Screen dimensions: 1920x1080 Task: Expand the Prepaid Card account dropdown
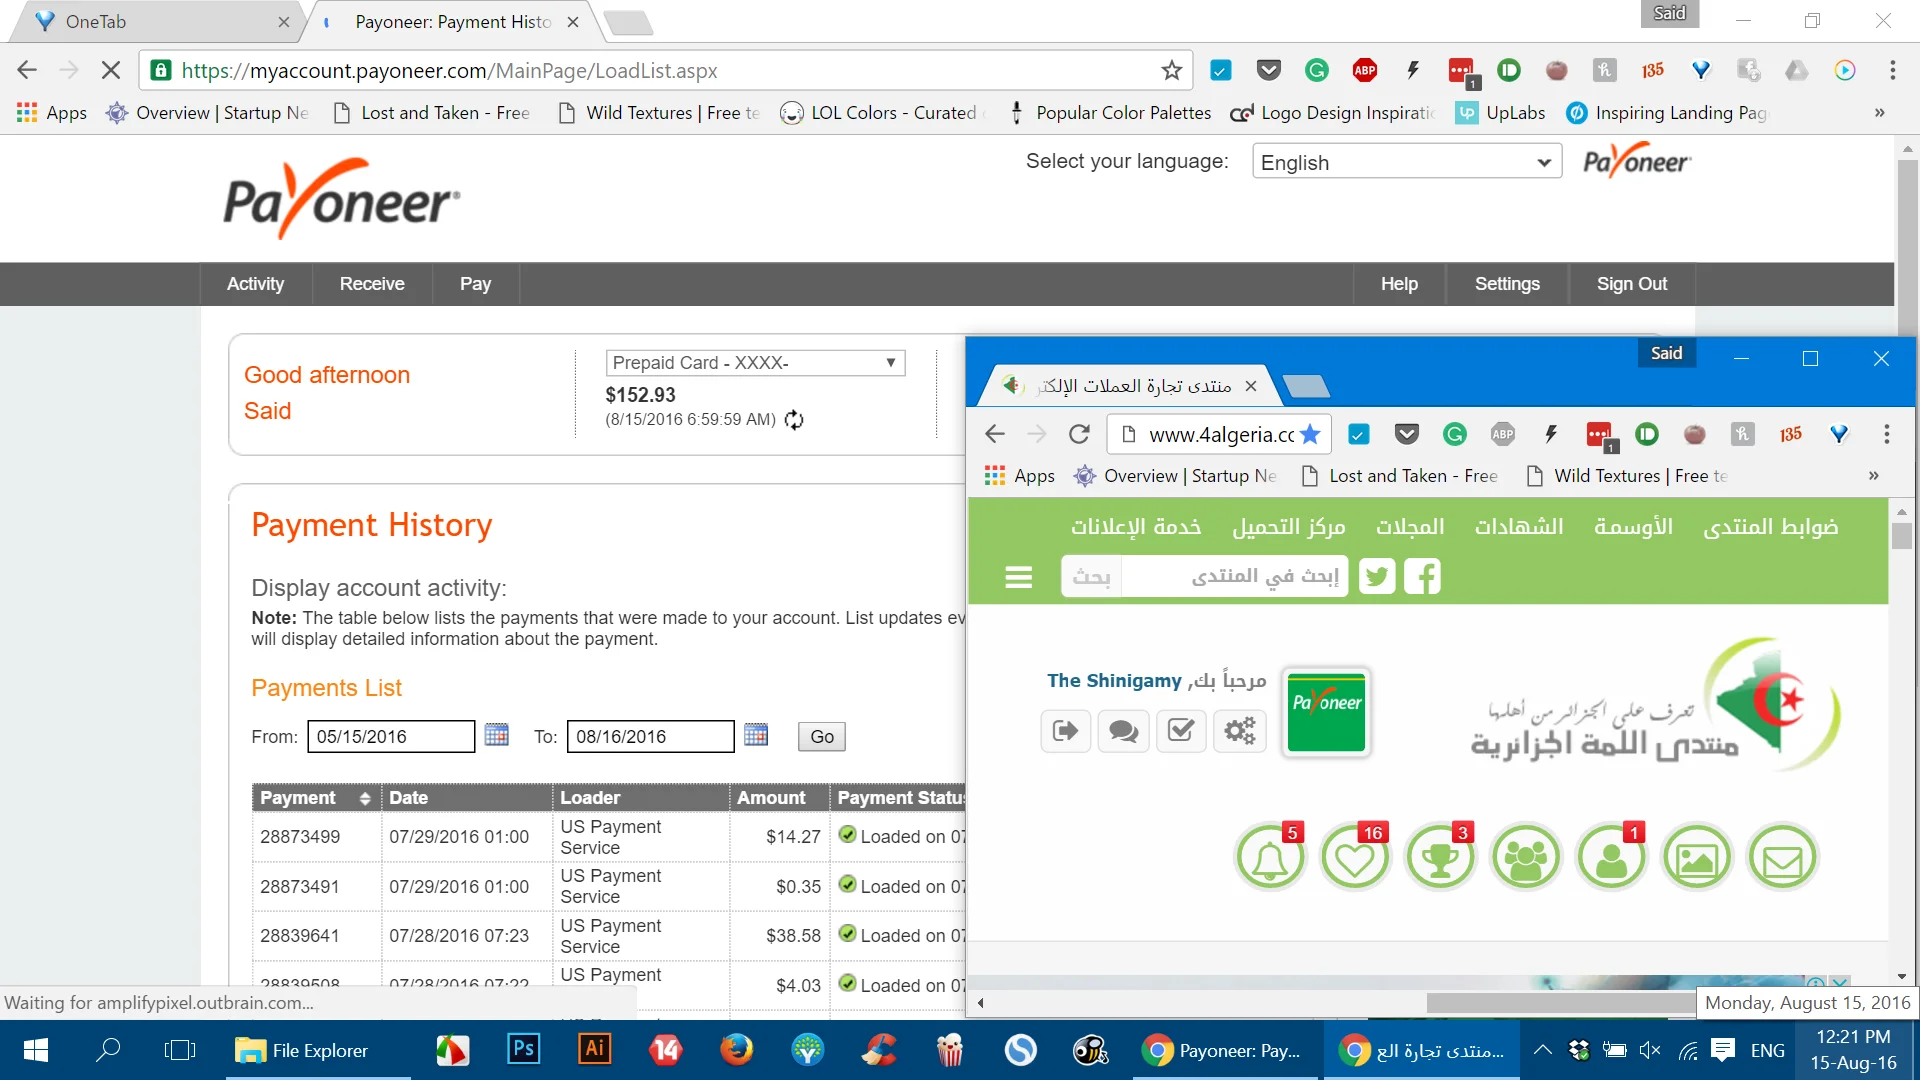pos(755,363)
